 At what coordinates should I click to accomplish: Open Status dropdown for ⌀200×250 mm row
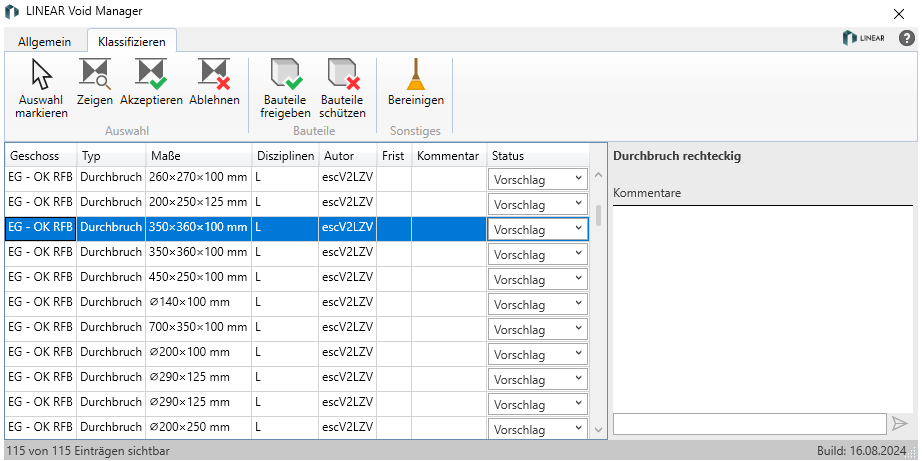537,429
